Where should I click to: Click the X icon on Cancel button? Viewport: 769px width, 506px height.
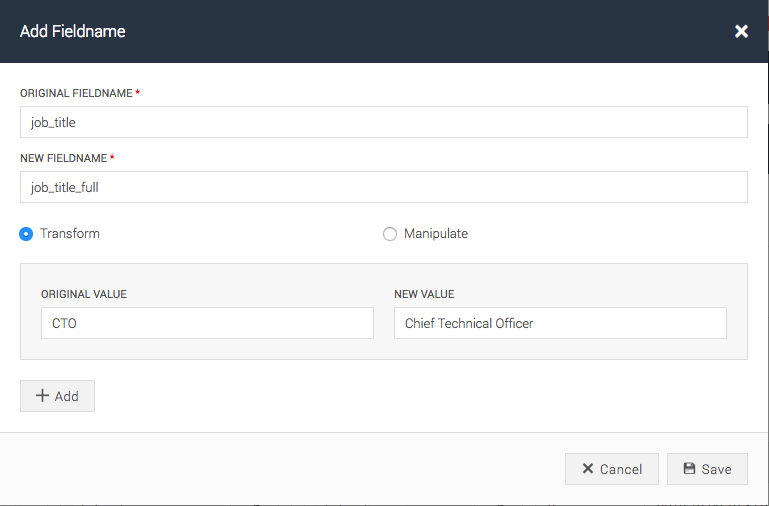click(588, 469)
